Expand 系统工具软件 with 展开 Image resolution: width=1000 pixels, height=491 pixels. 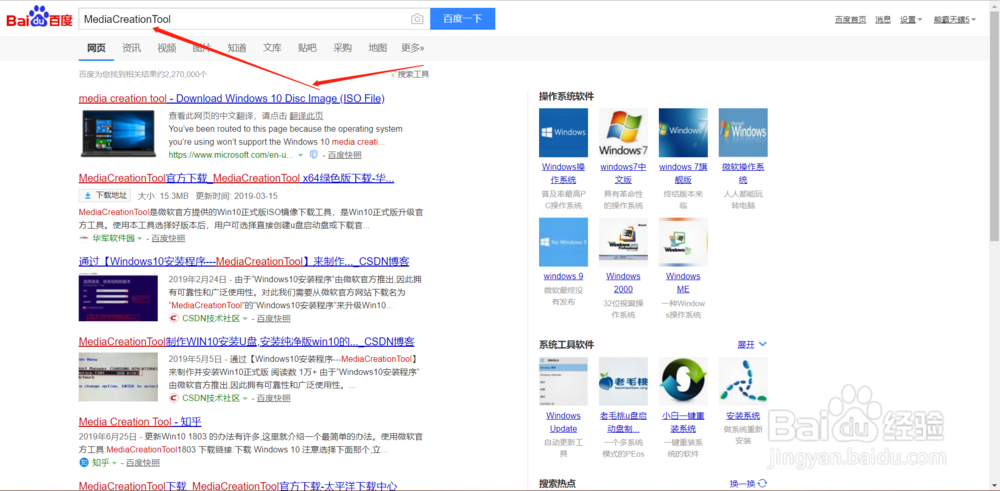(752, 344)
